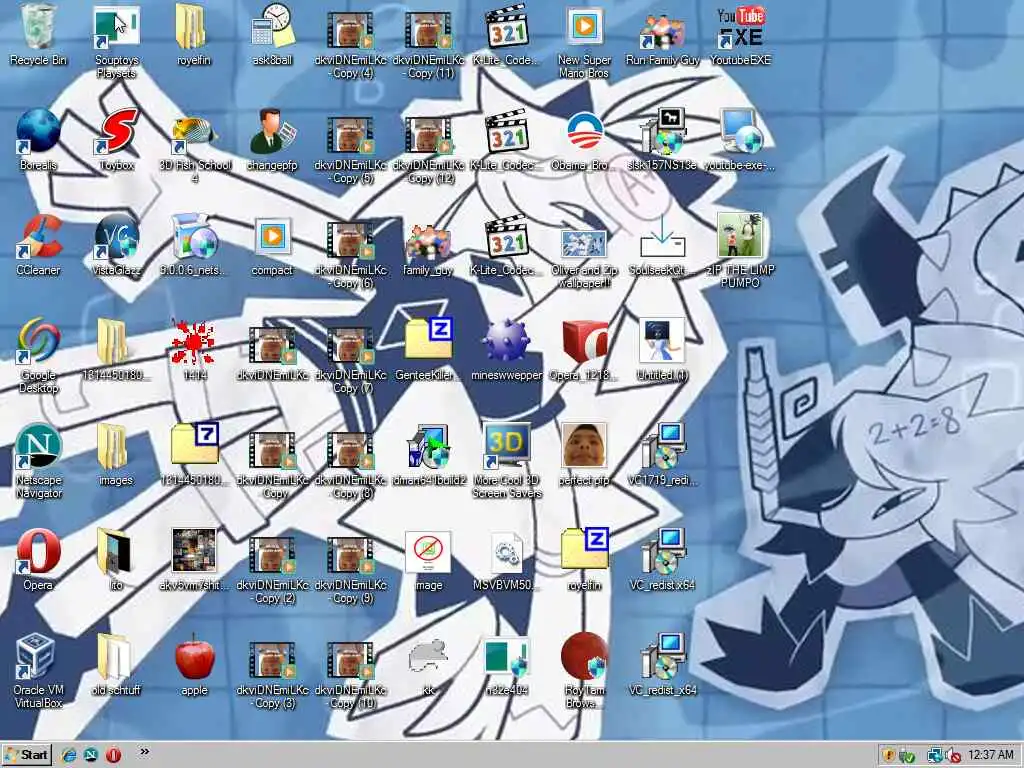Open the security shield tray icon

click(x=888, y=756)
